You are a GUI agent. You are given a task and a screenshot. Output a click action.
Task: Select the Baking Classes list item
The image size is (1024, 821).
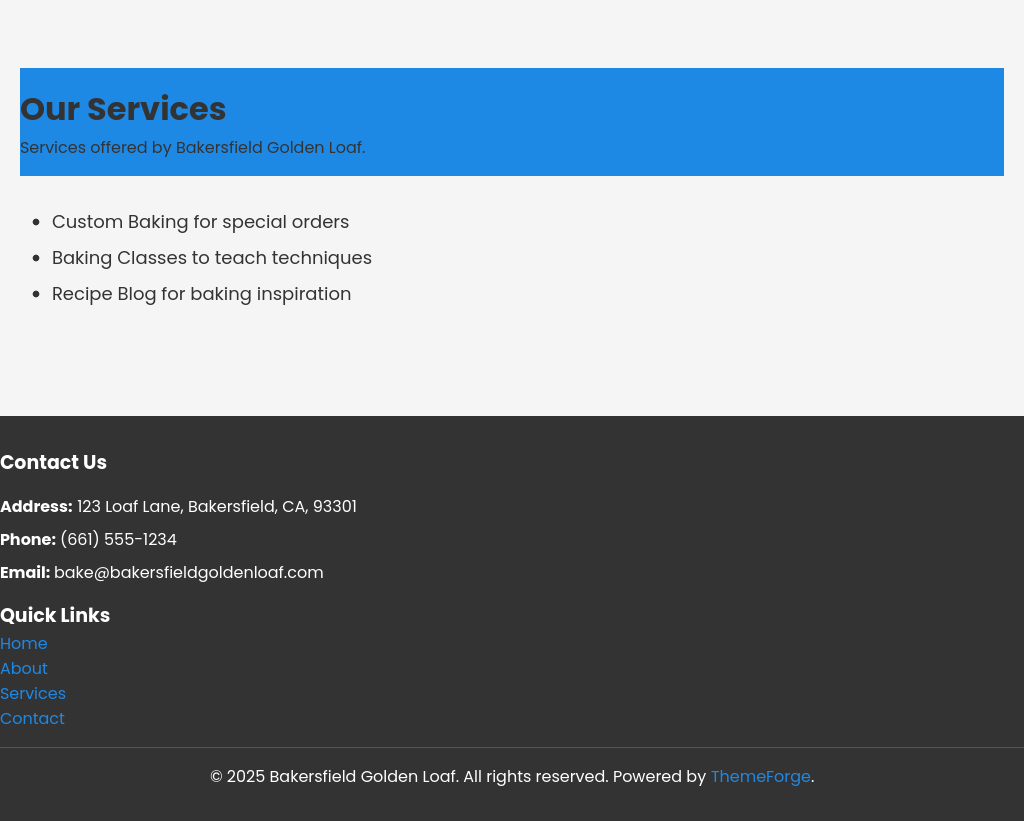point(212,258)
